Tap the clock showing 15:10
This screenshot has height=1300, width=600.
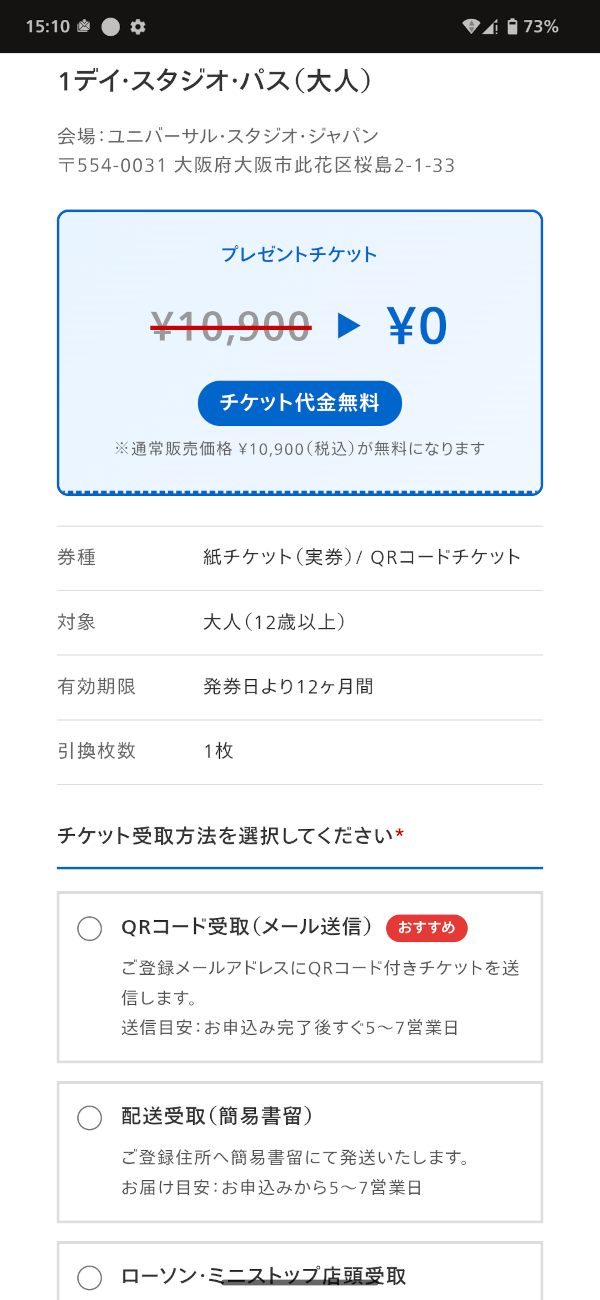[48, 27]
